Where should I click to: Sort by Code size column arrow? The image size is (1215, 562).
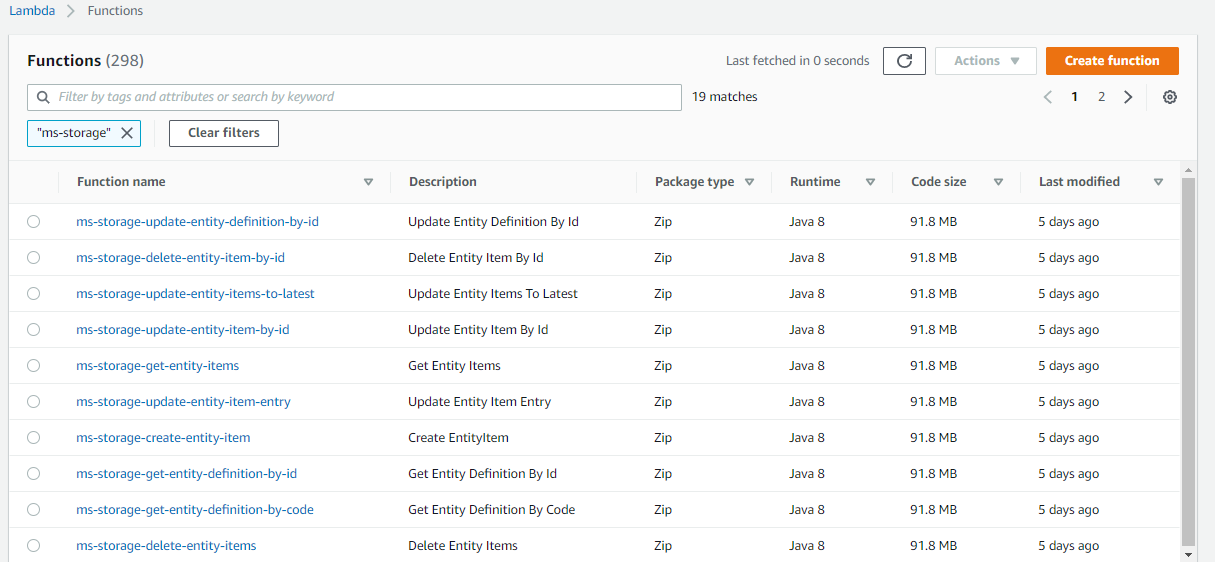[x=998, y=182]
